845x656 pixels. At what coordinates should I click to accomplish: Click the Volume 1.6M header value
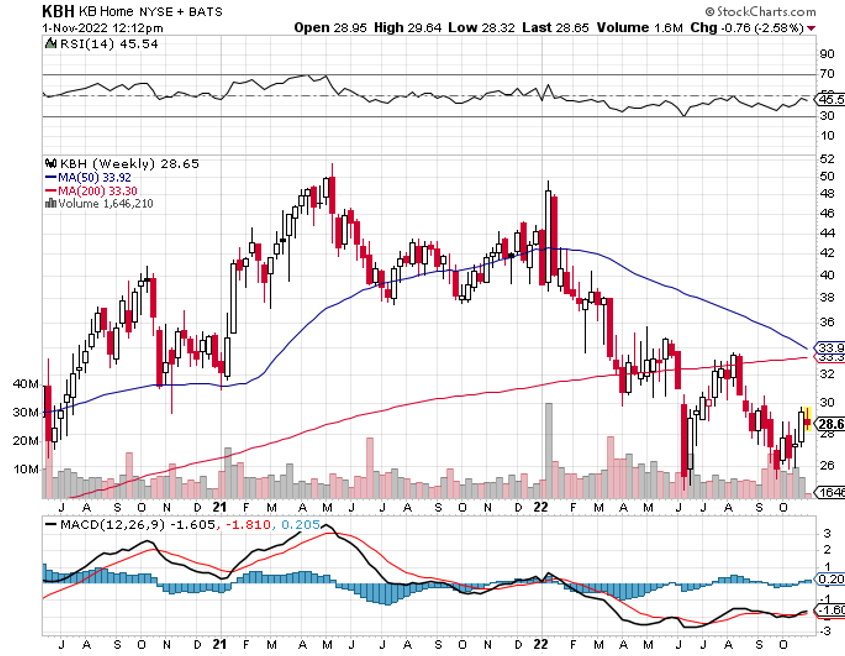pos(640,27)
